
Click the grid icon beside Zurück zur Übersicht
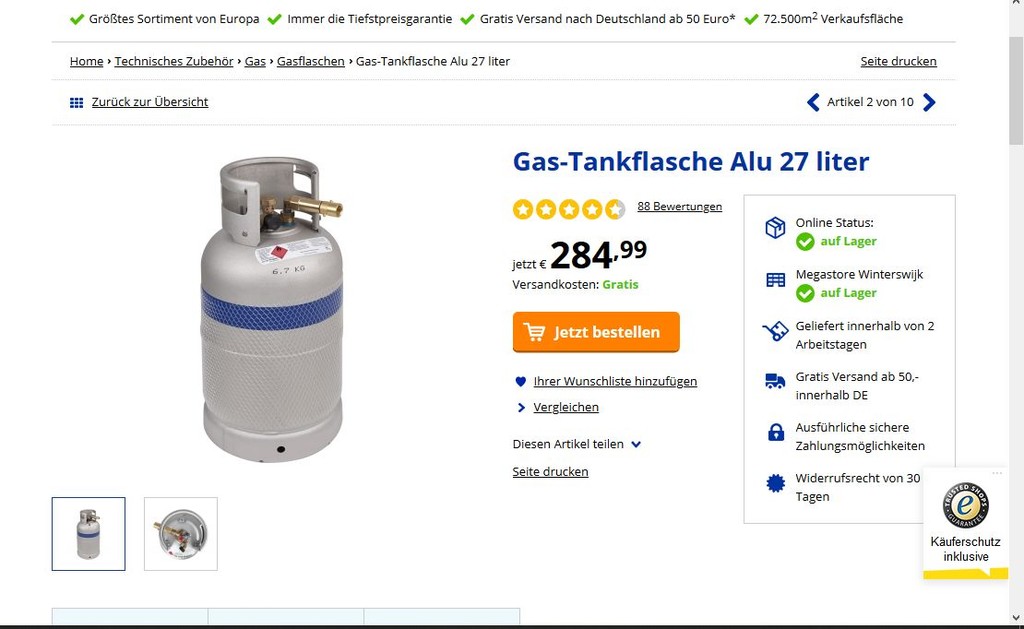[76, 103]
